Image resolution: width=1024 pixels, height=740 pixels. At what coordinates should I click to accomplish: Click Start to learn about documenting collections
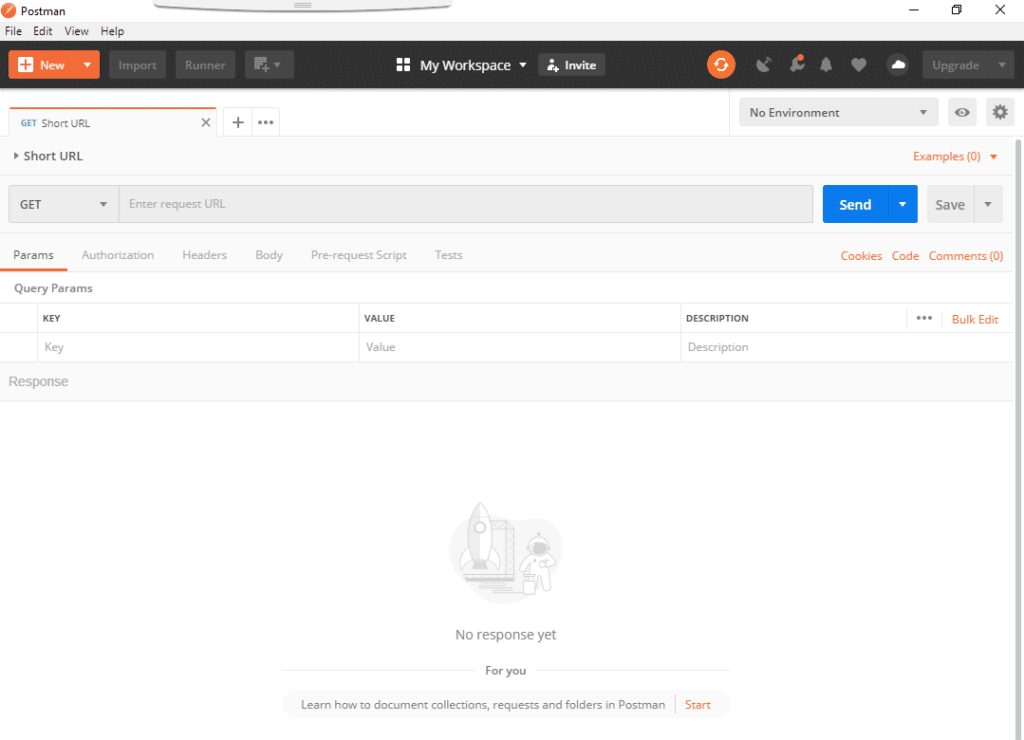[x=697, y=704]
